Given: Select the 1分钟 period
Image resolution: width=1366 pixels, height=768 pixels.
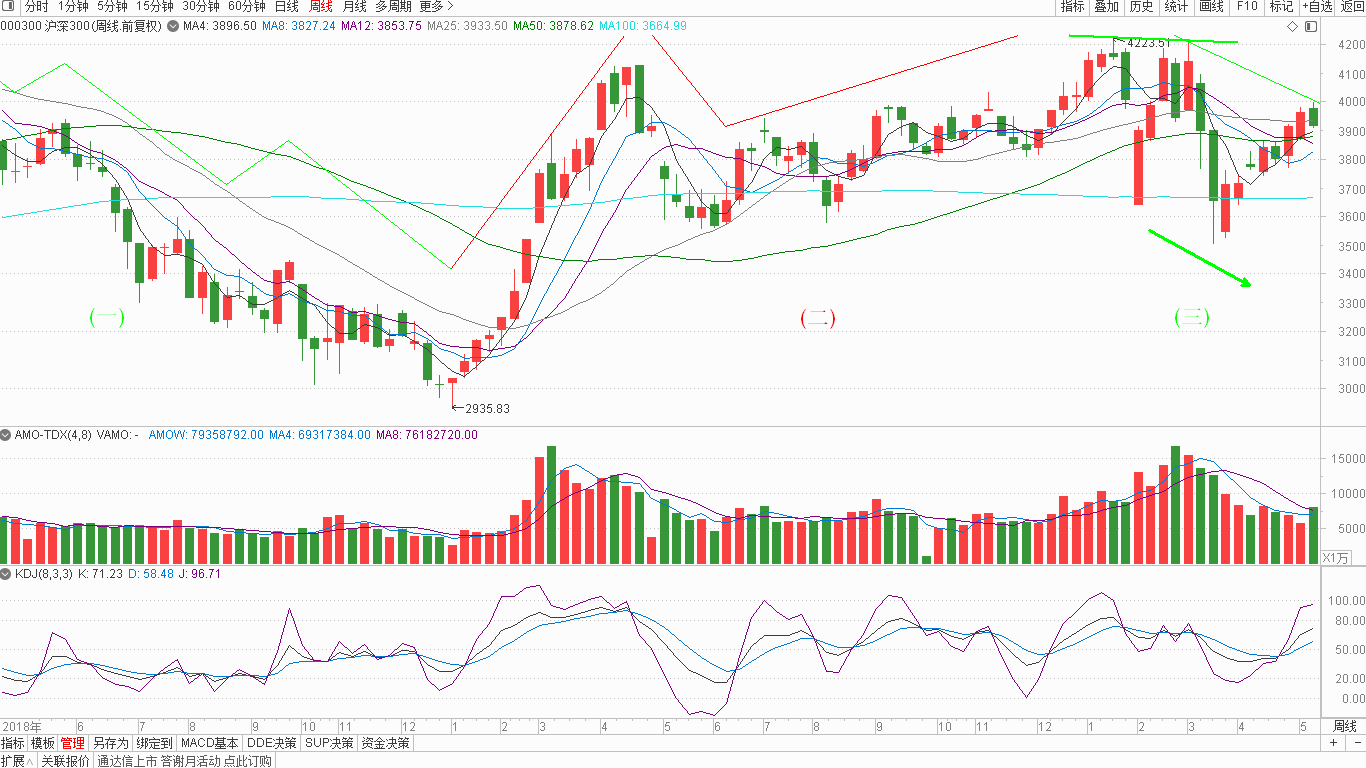Looking at the screenshot, I should 73,6.
